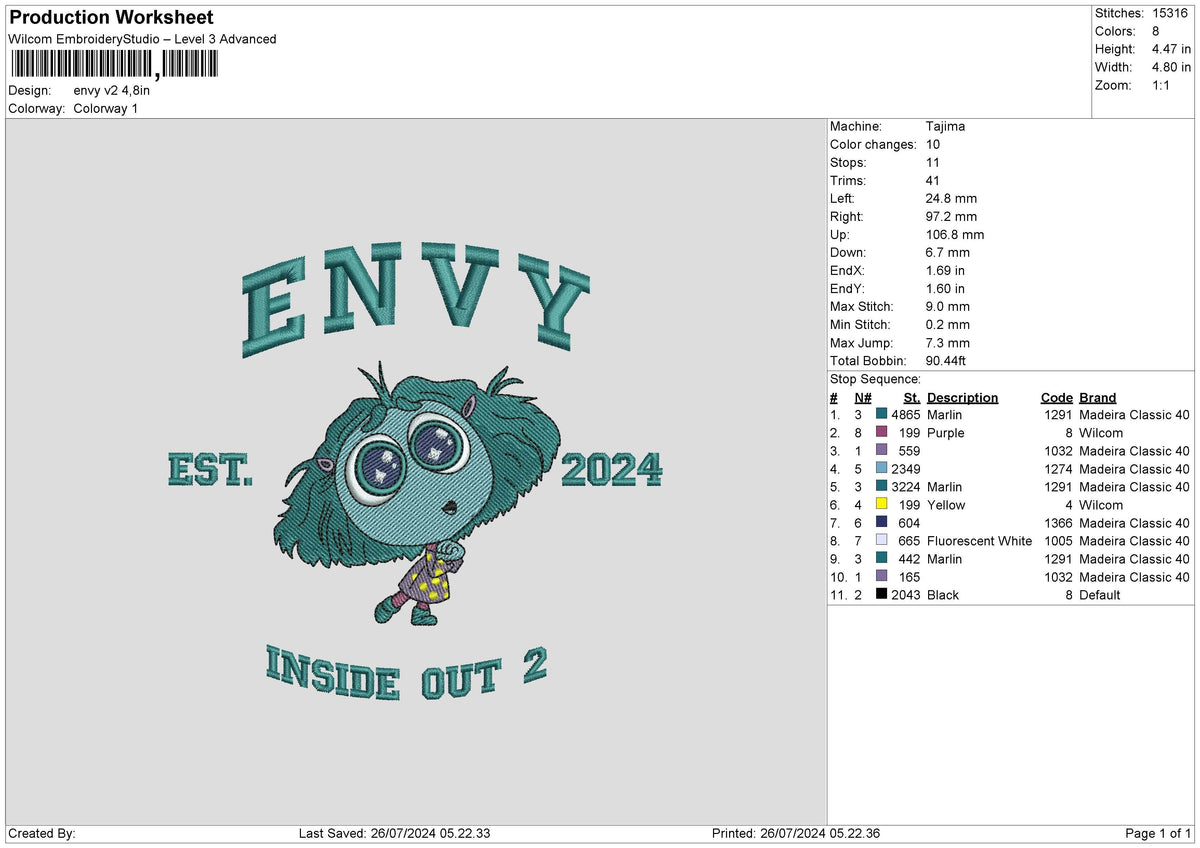Click the Marlin swatch for stop 1
Viewport: 1200px width, 848px height.
881,415
